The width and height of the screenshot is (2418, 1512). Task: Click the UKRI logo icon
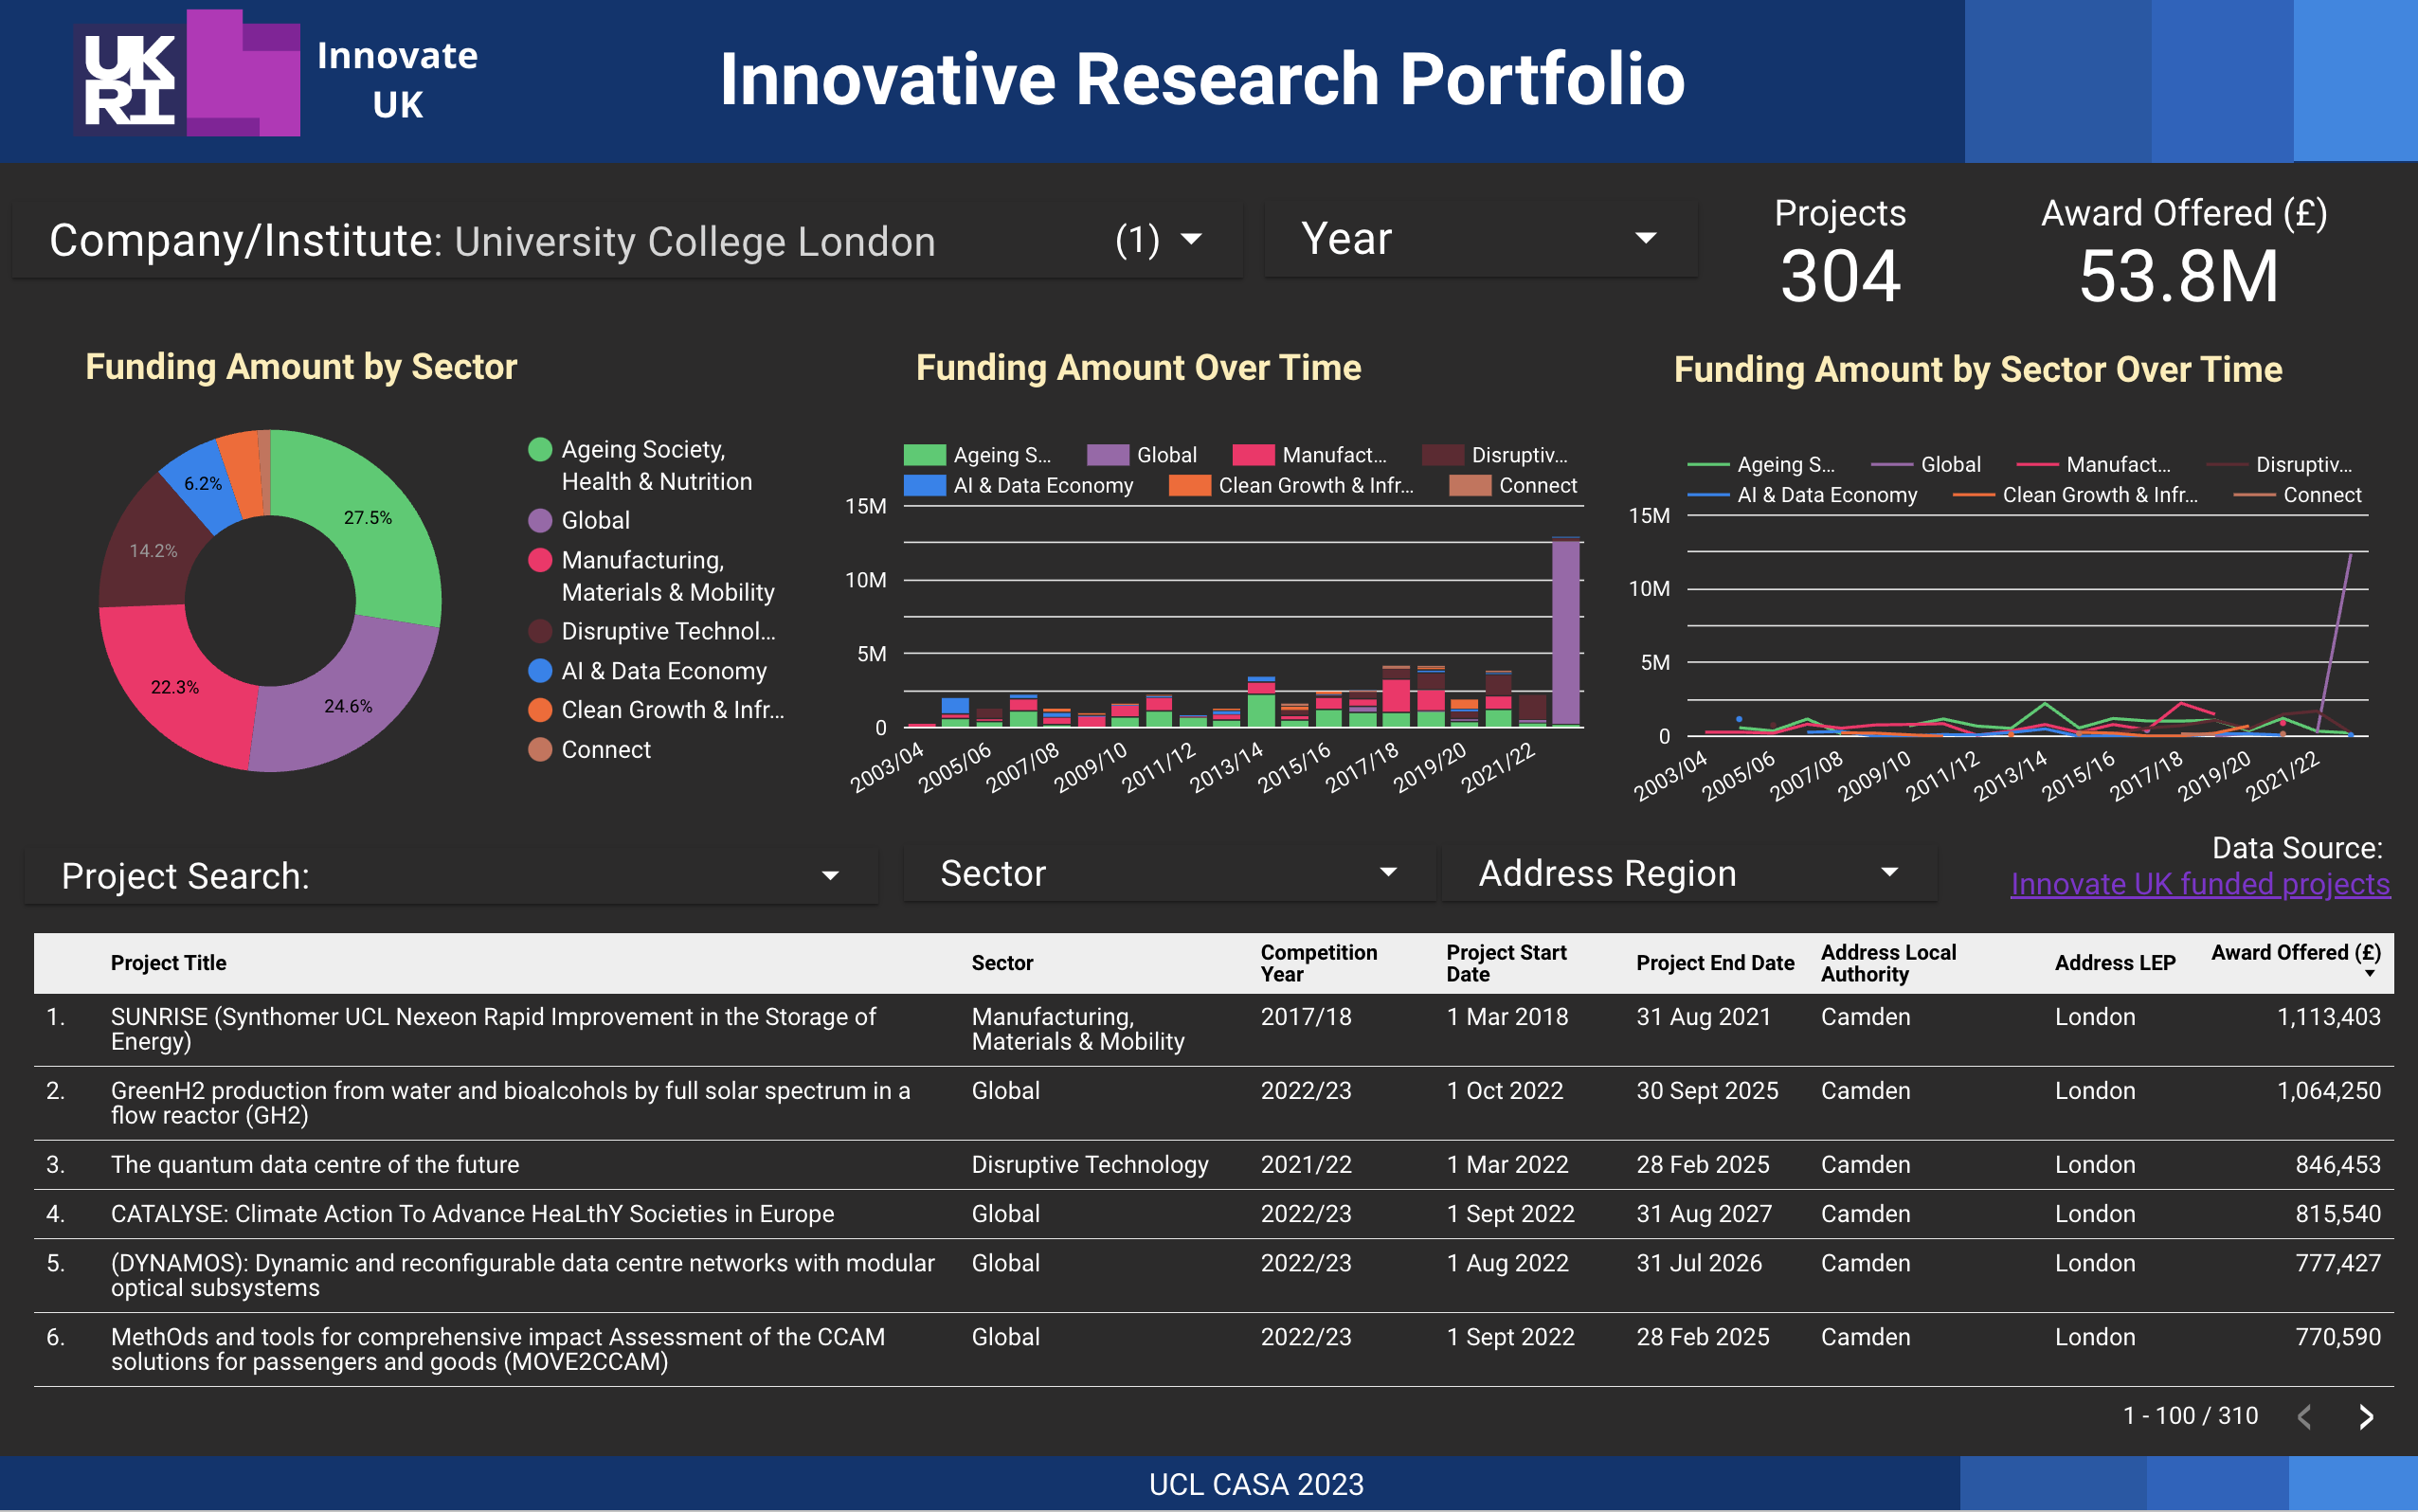pos(131,80)
